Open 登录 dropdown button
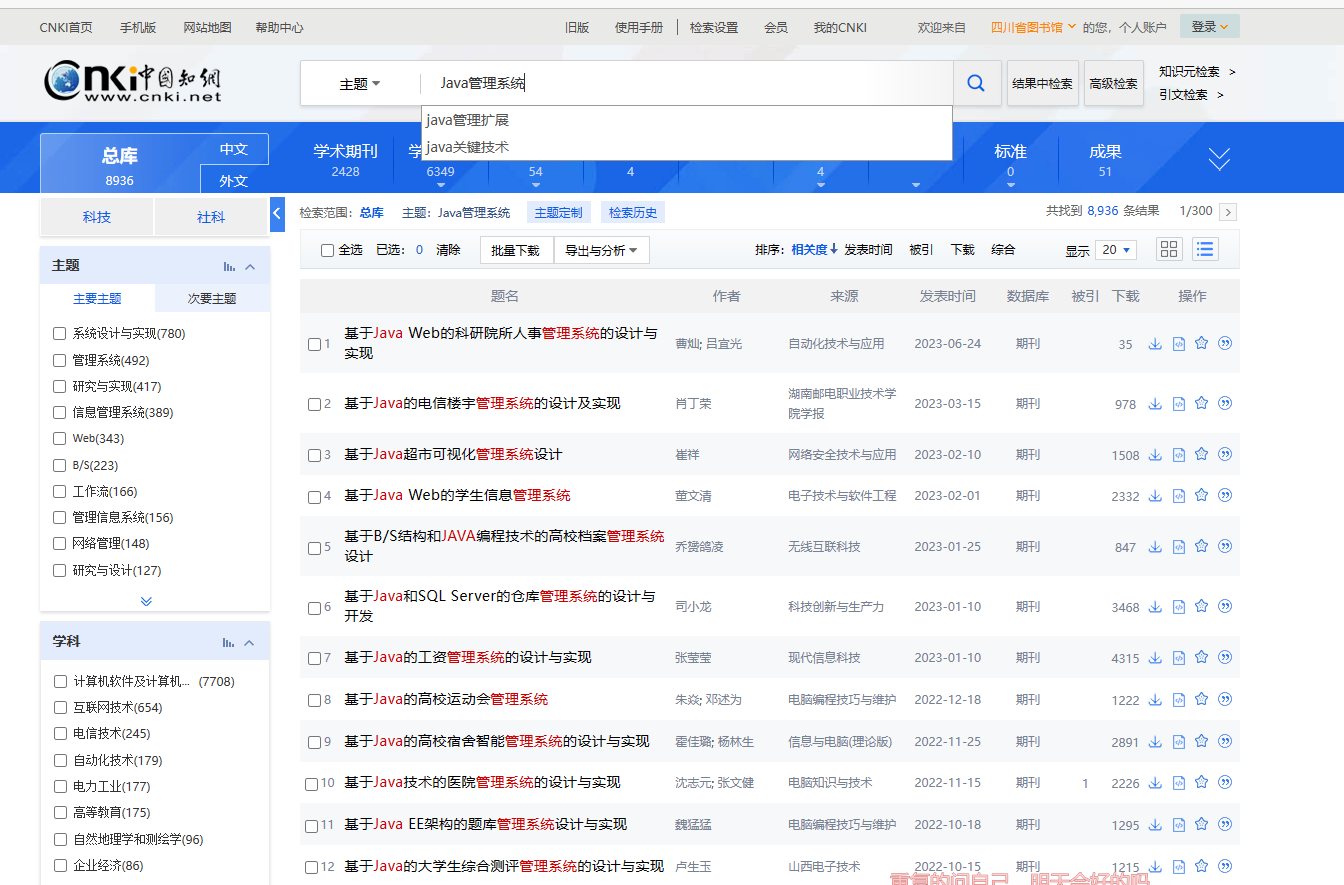Screen dimensions: 1344x885 click(x=1209, y=26)
